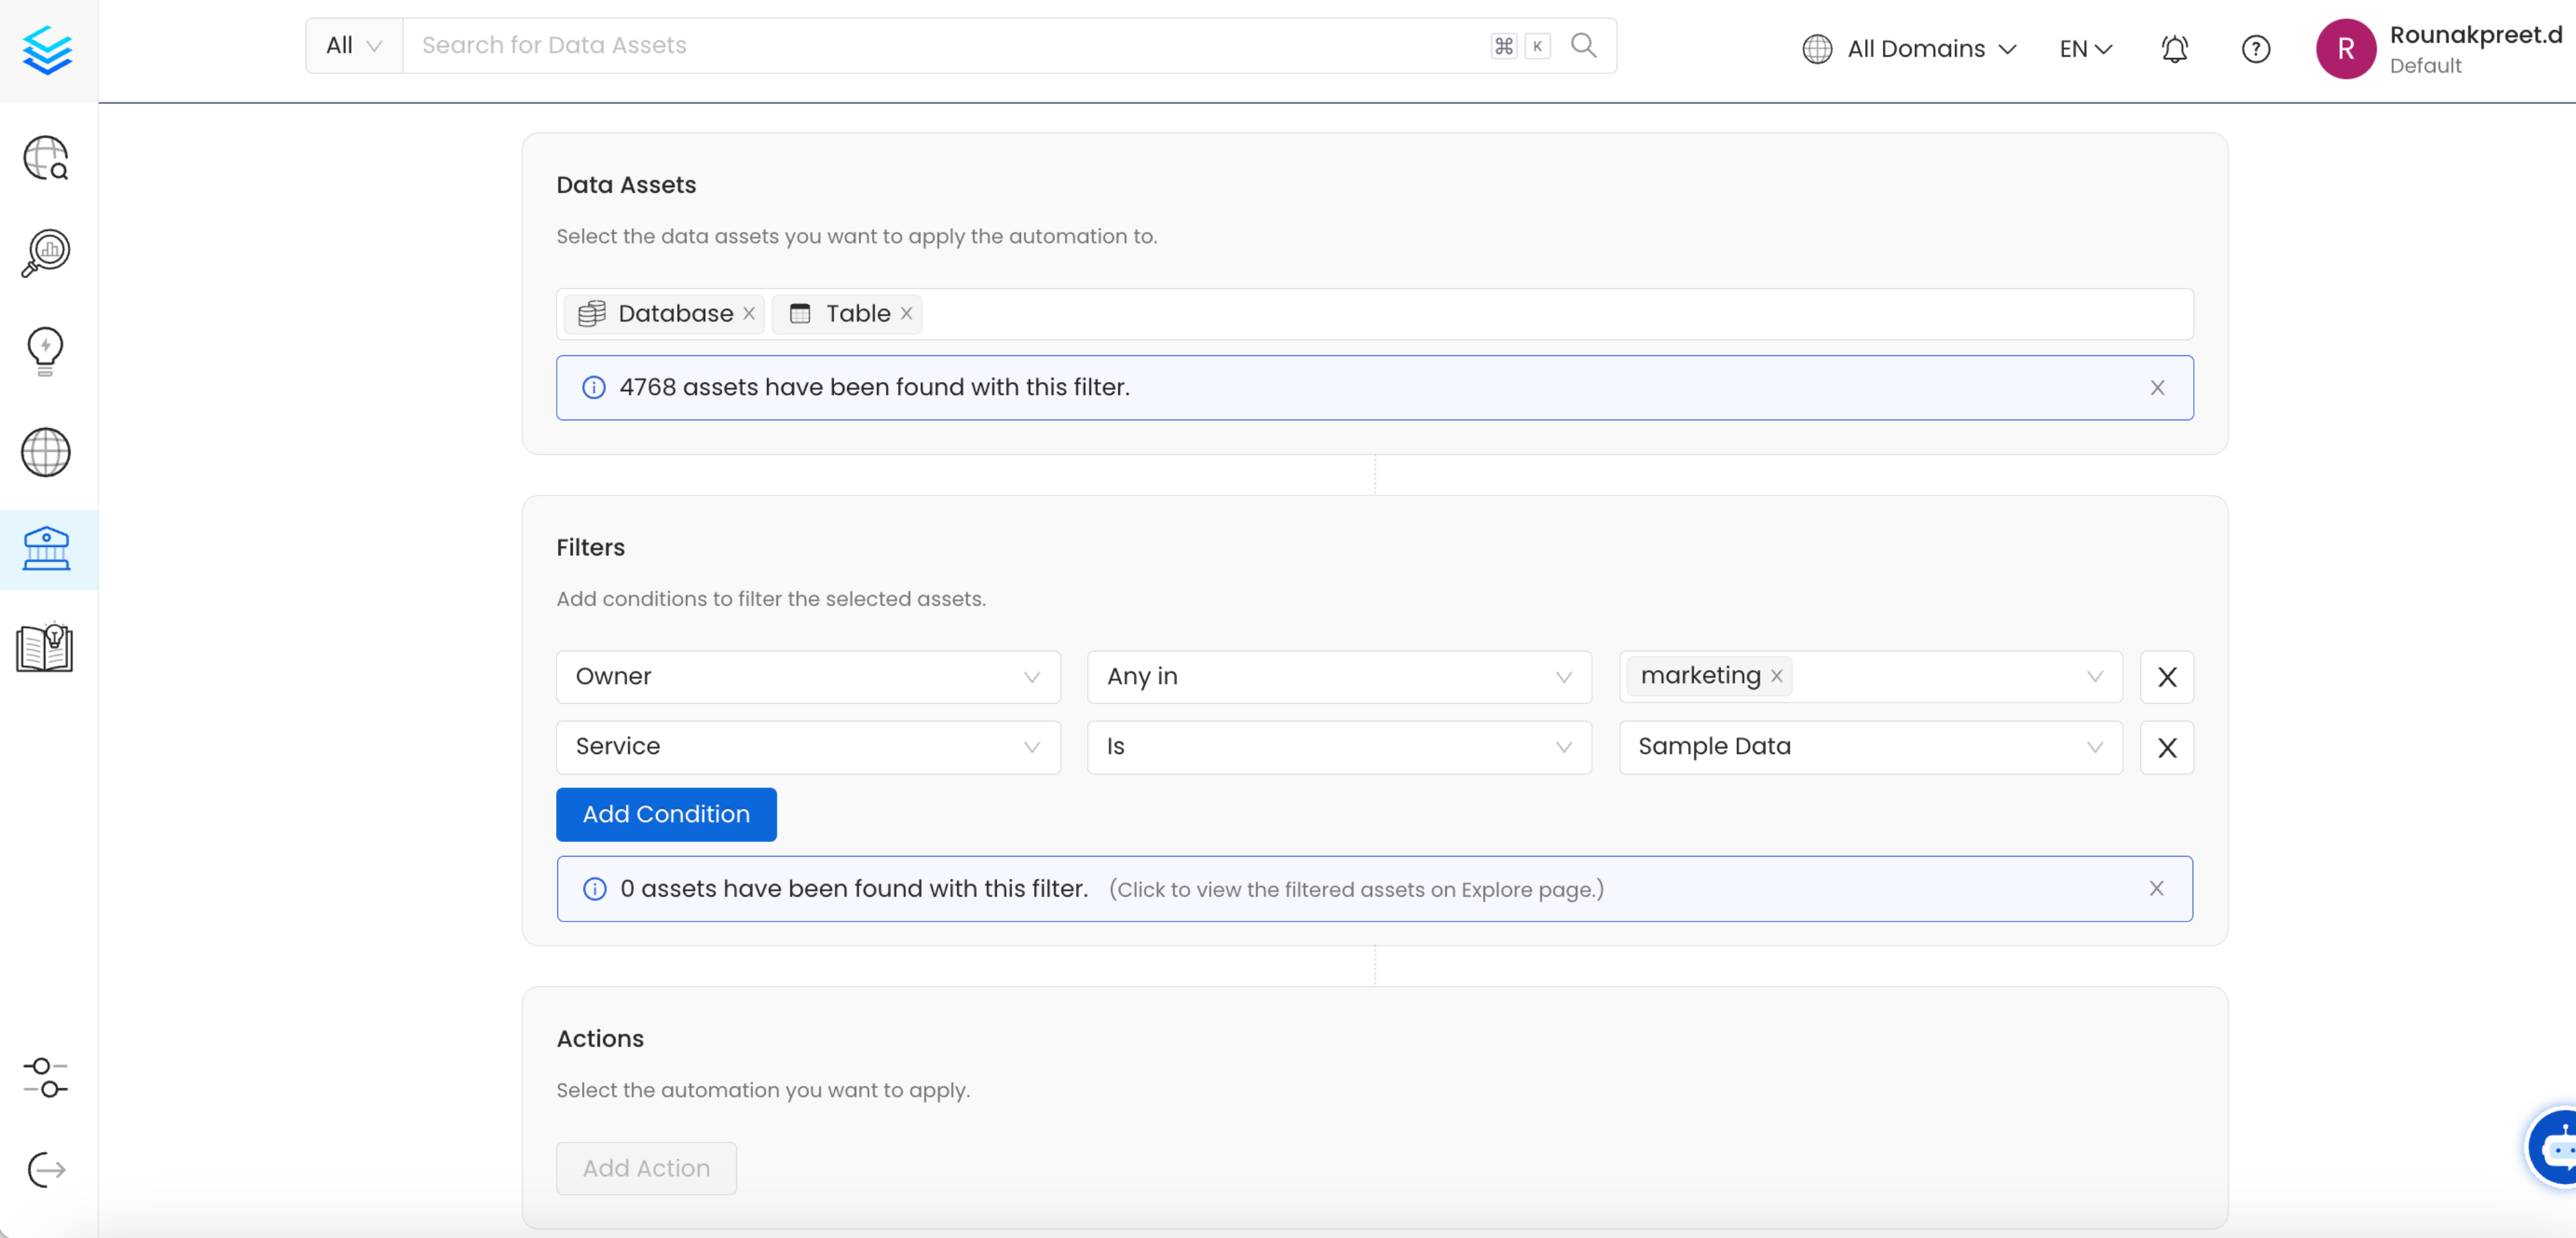Open the Glossary book icon in sidebar
The image size is (2576, 1238).
45,648
